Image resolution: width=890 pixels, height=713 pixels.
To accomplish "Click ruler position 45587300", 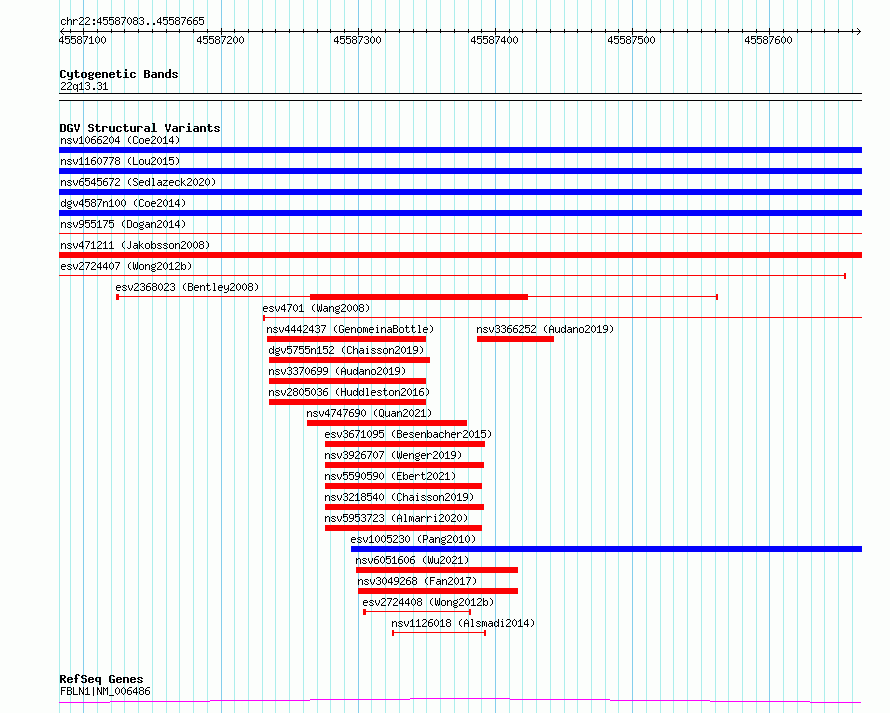I will coord(358,40).
